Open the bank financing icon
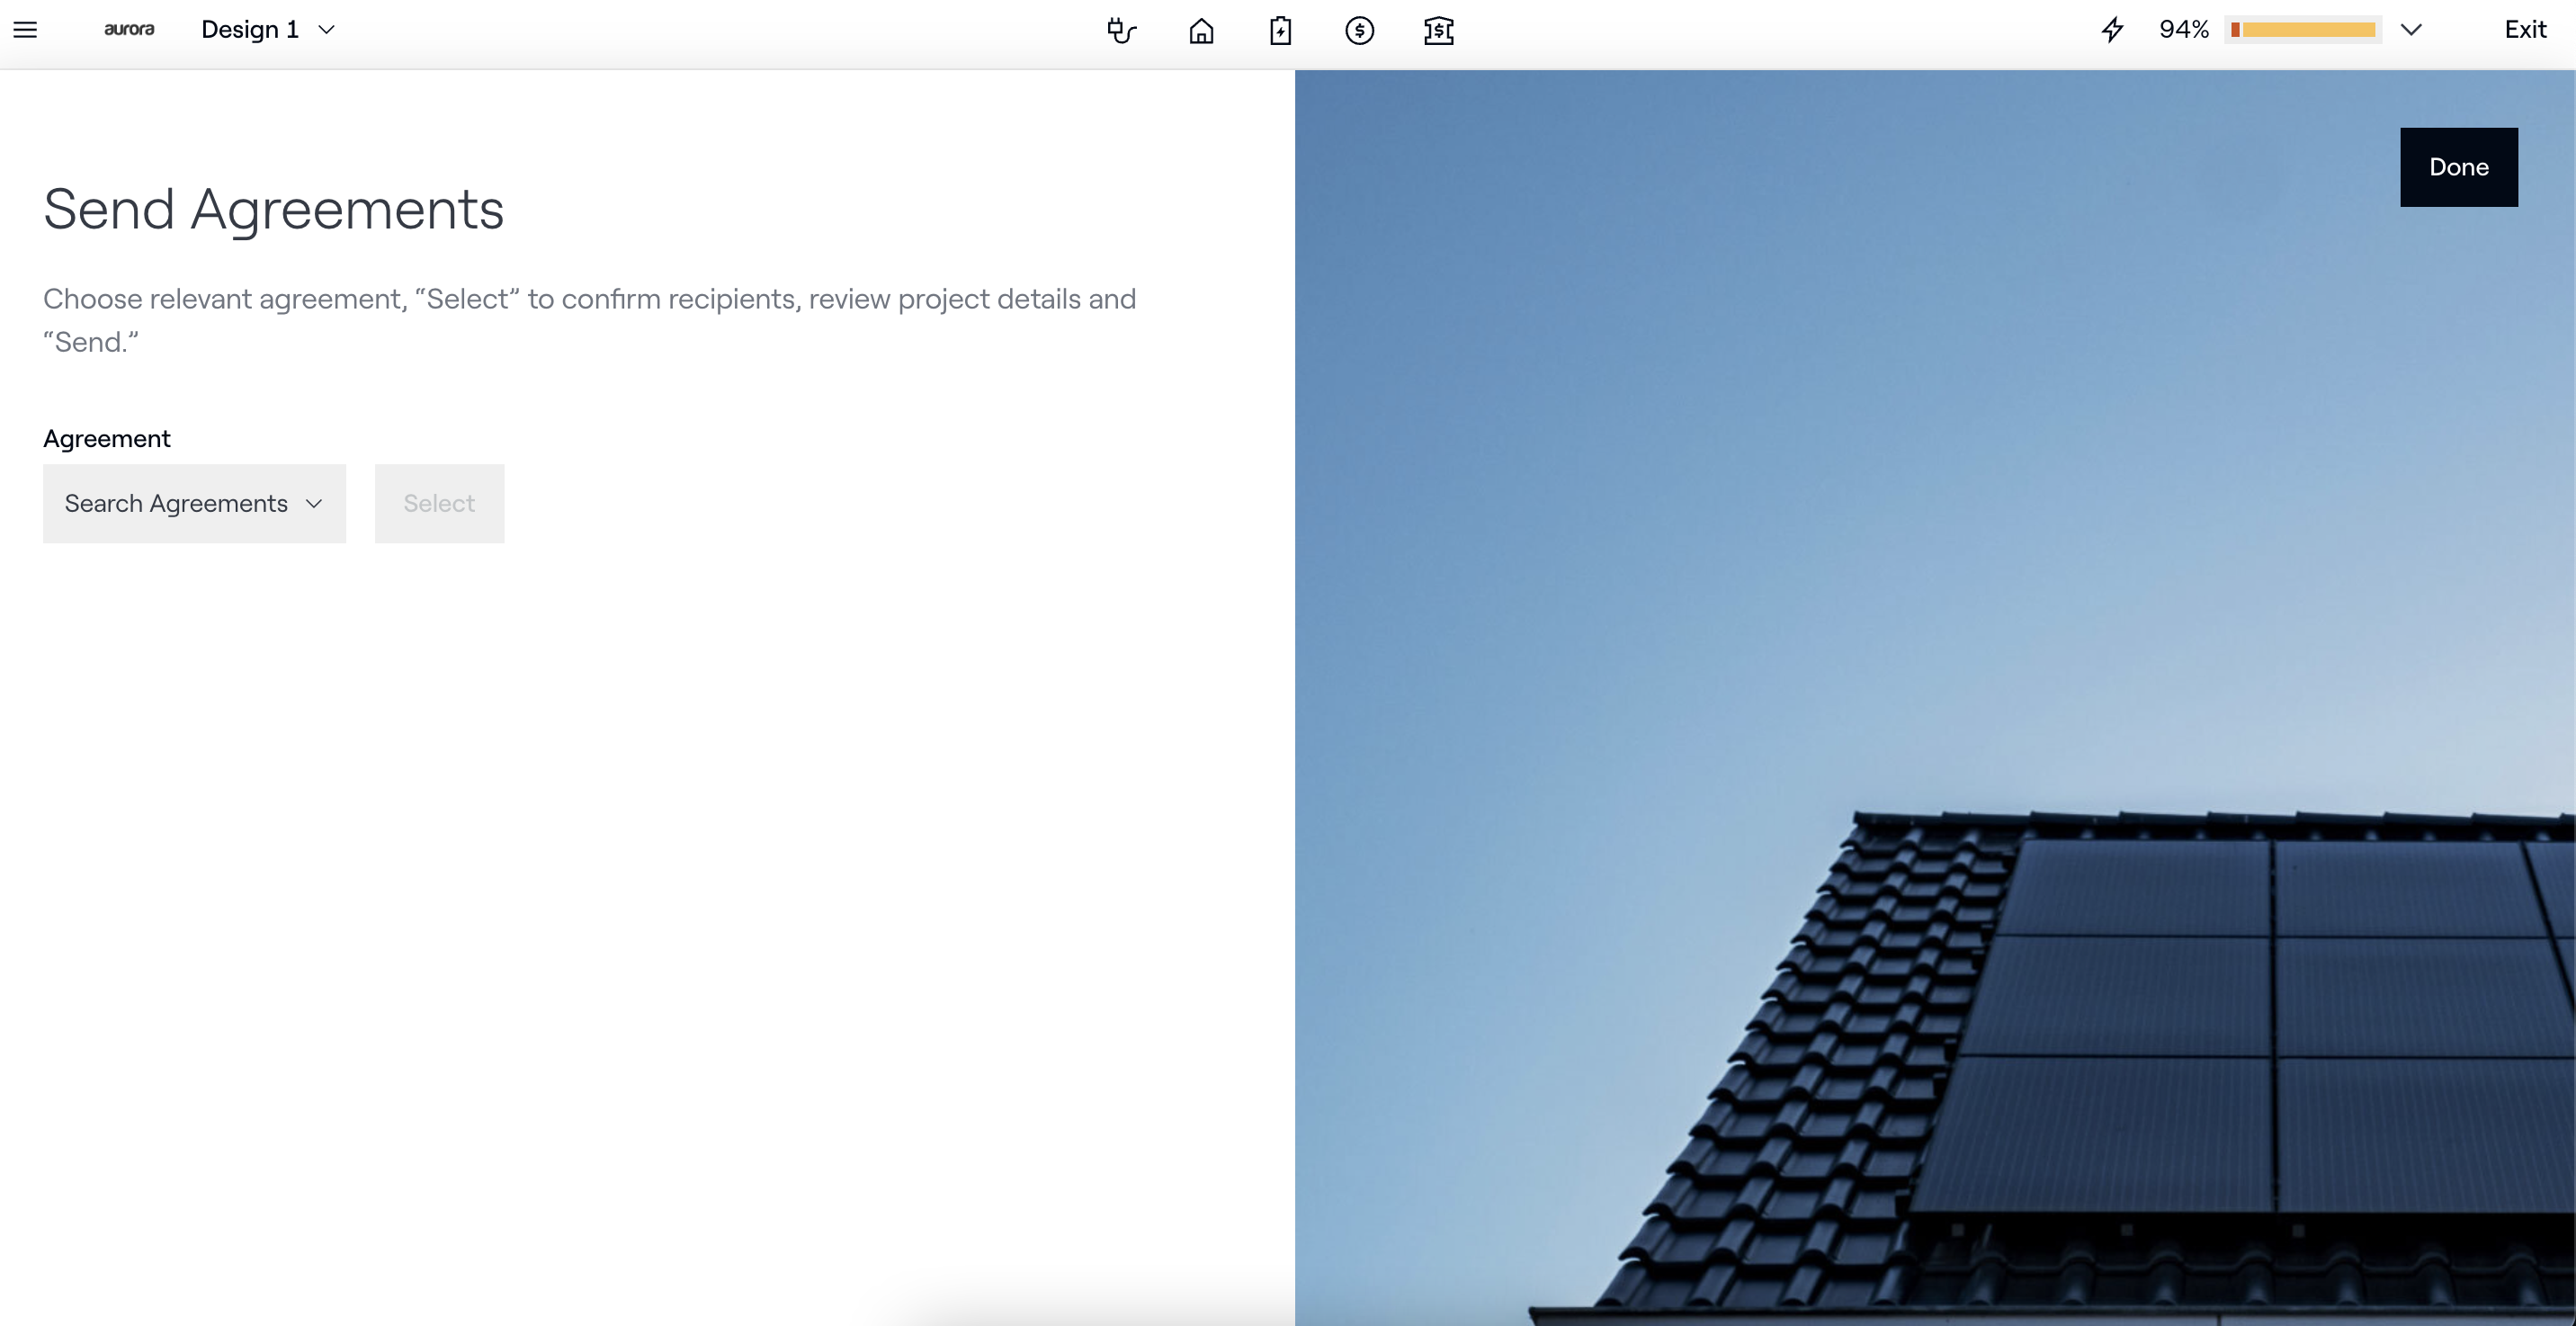 click(1438, 31)
